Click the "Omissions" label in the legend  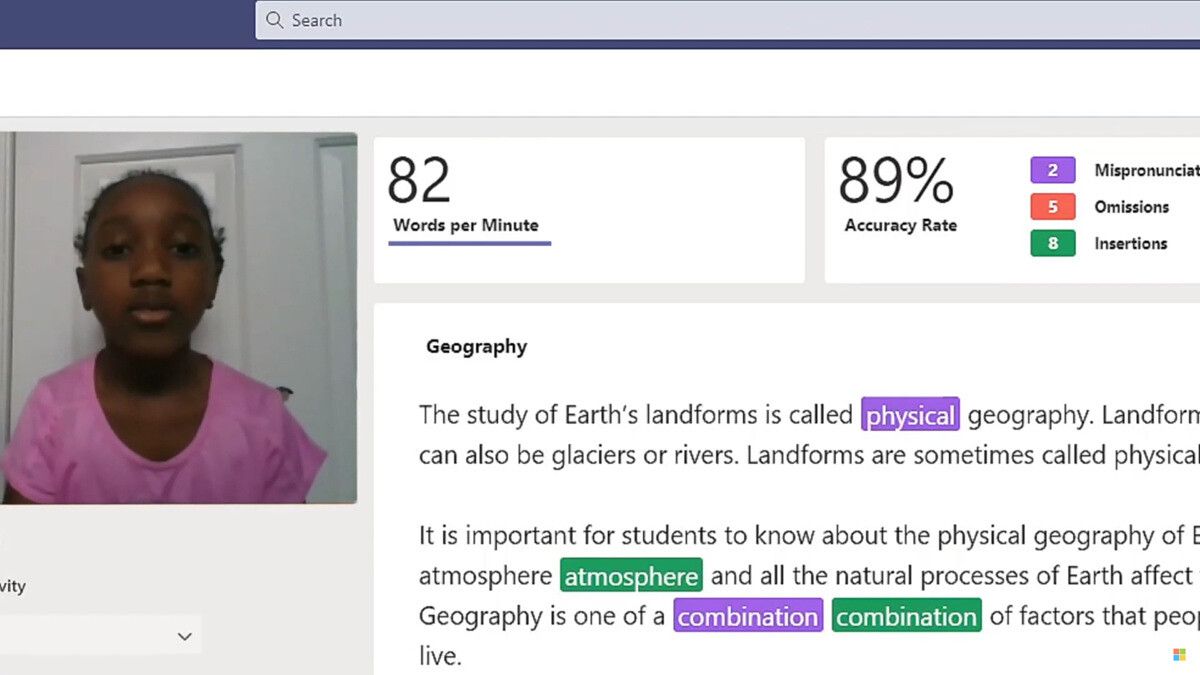click(1133, 207)
